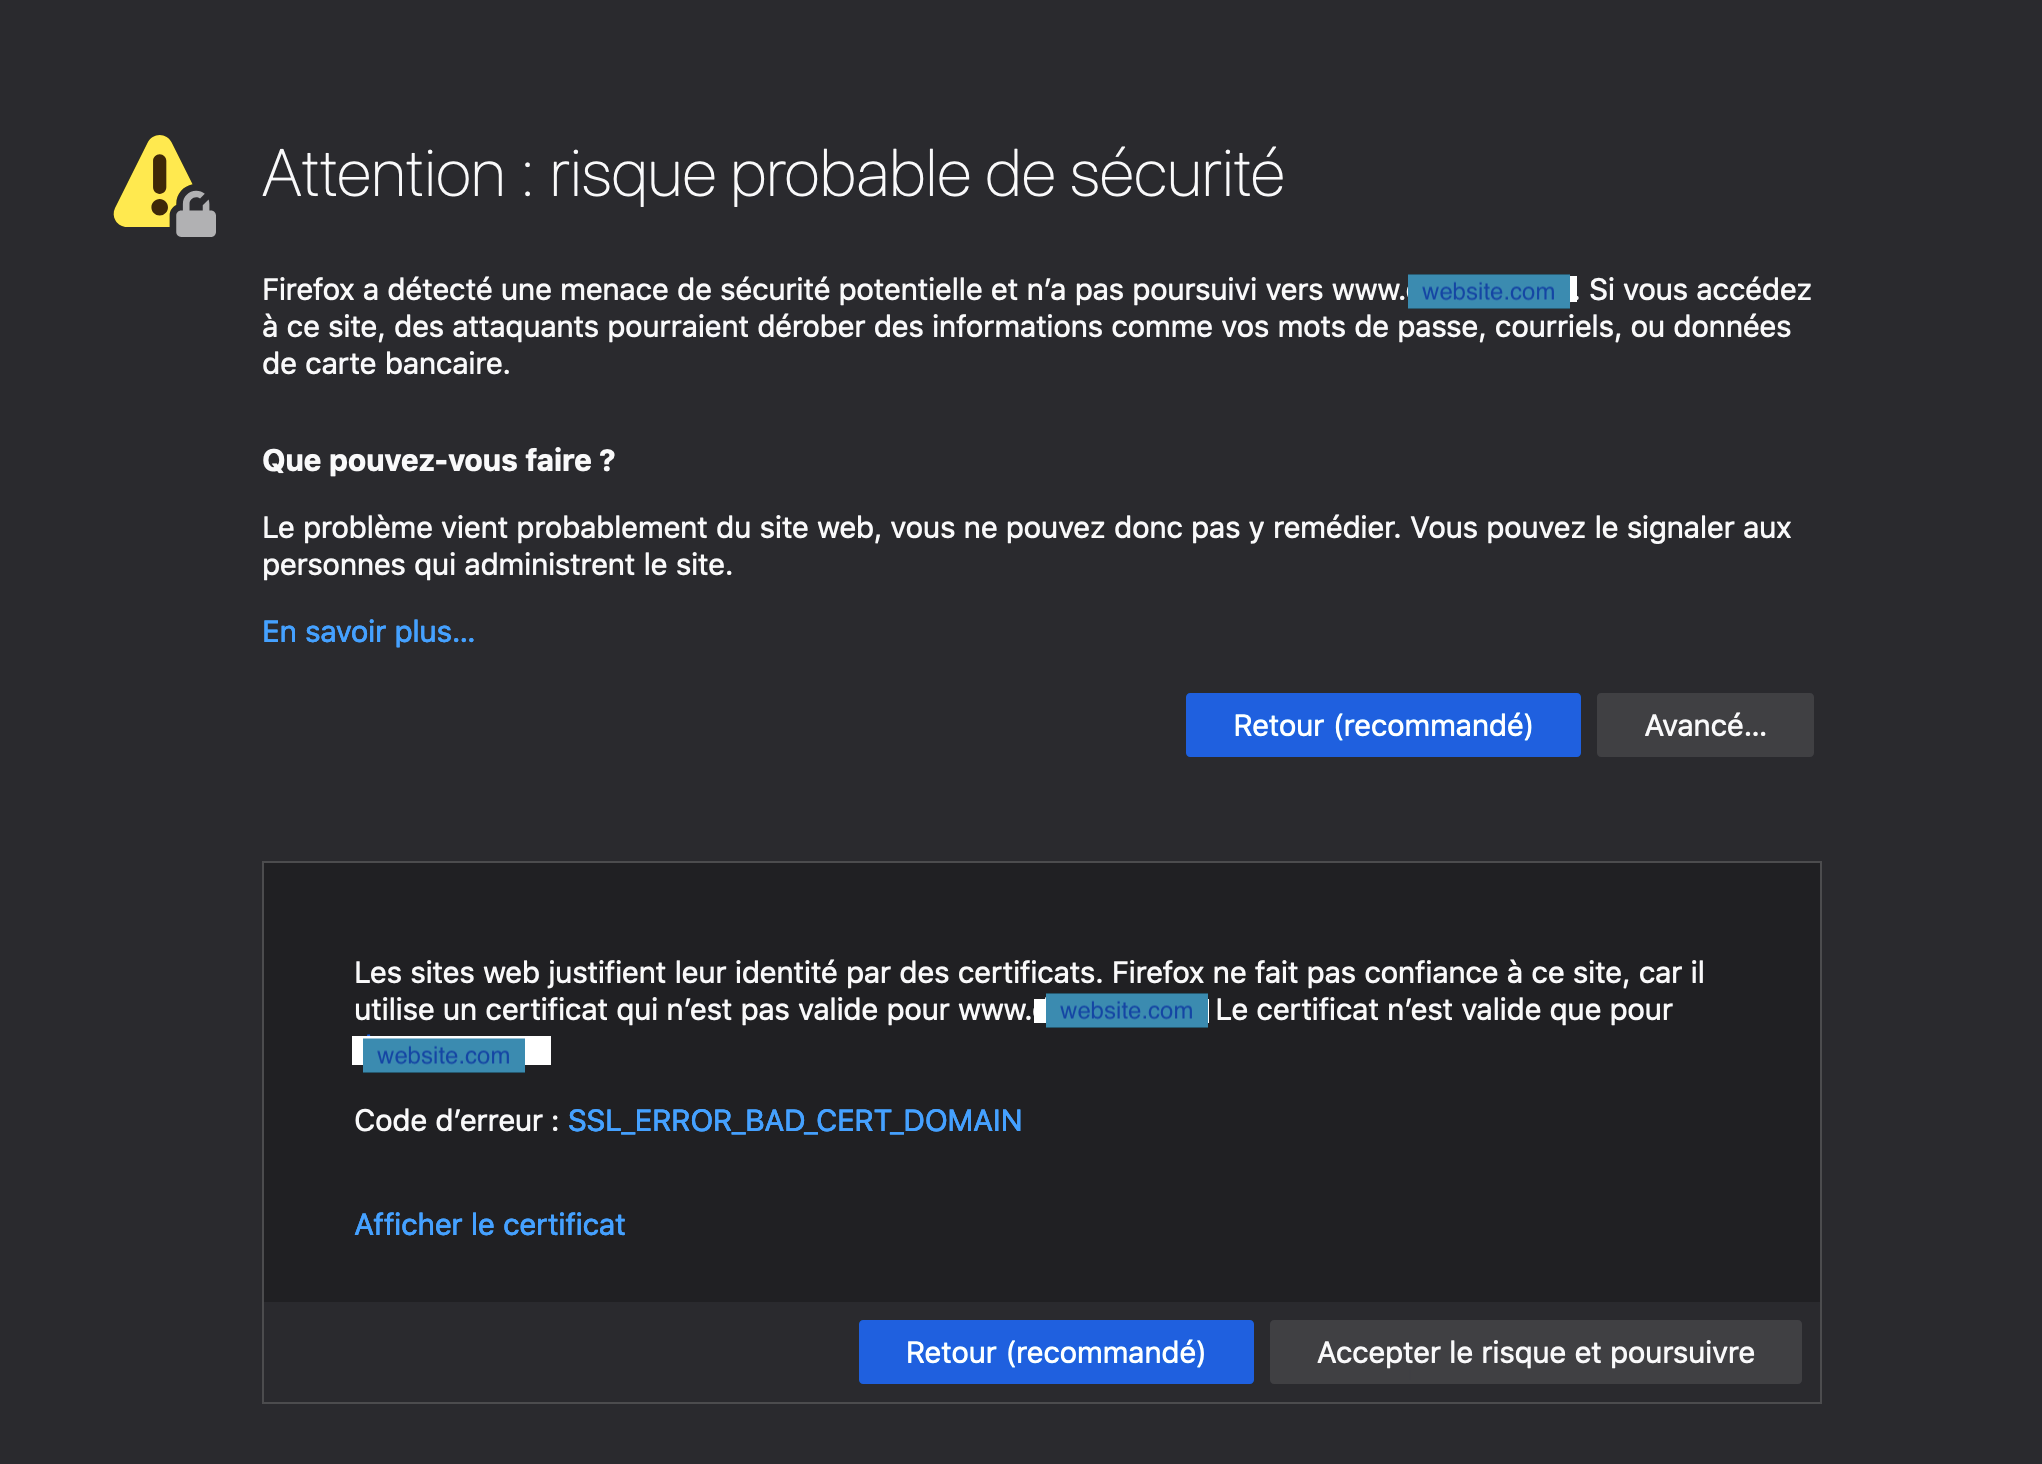
Task: Click "Accepter le risque et poursuivre"
Action: click(x=1535, y=1352)
